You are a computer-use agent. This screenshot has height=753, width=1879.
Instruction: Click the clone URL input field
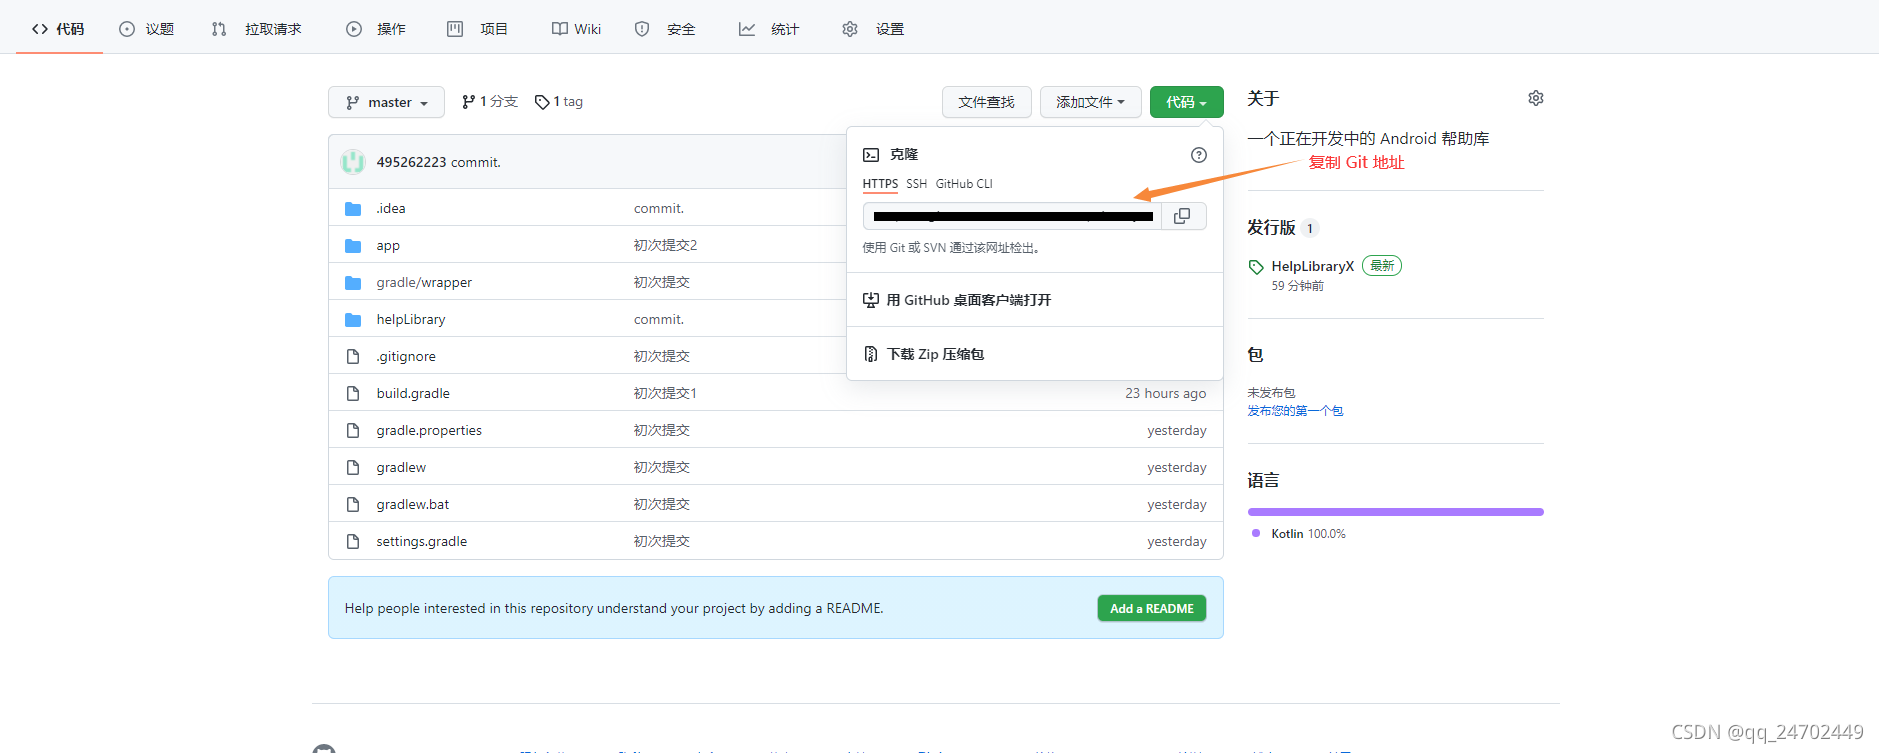1012,216
